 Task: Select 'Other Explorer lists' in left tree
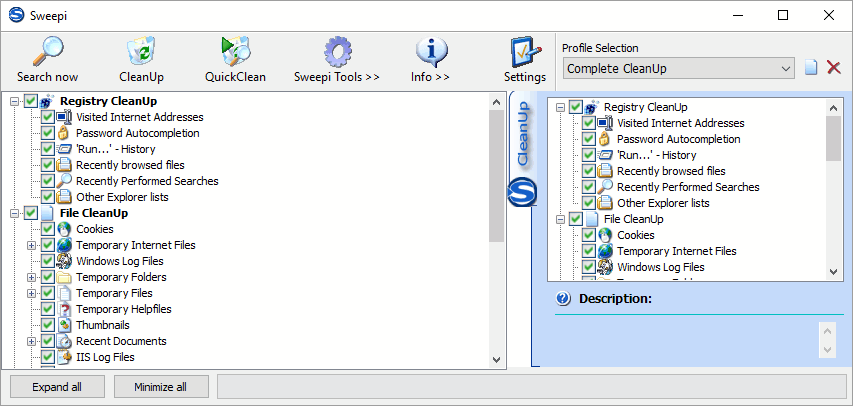point(122,197)
